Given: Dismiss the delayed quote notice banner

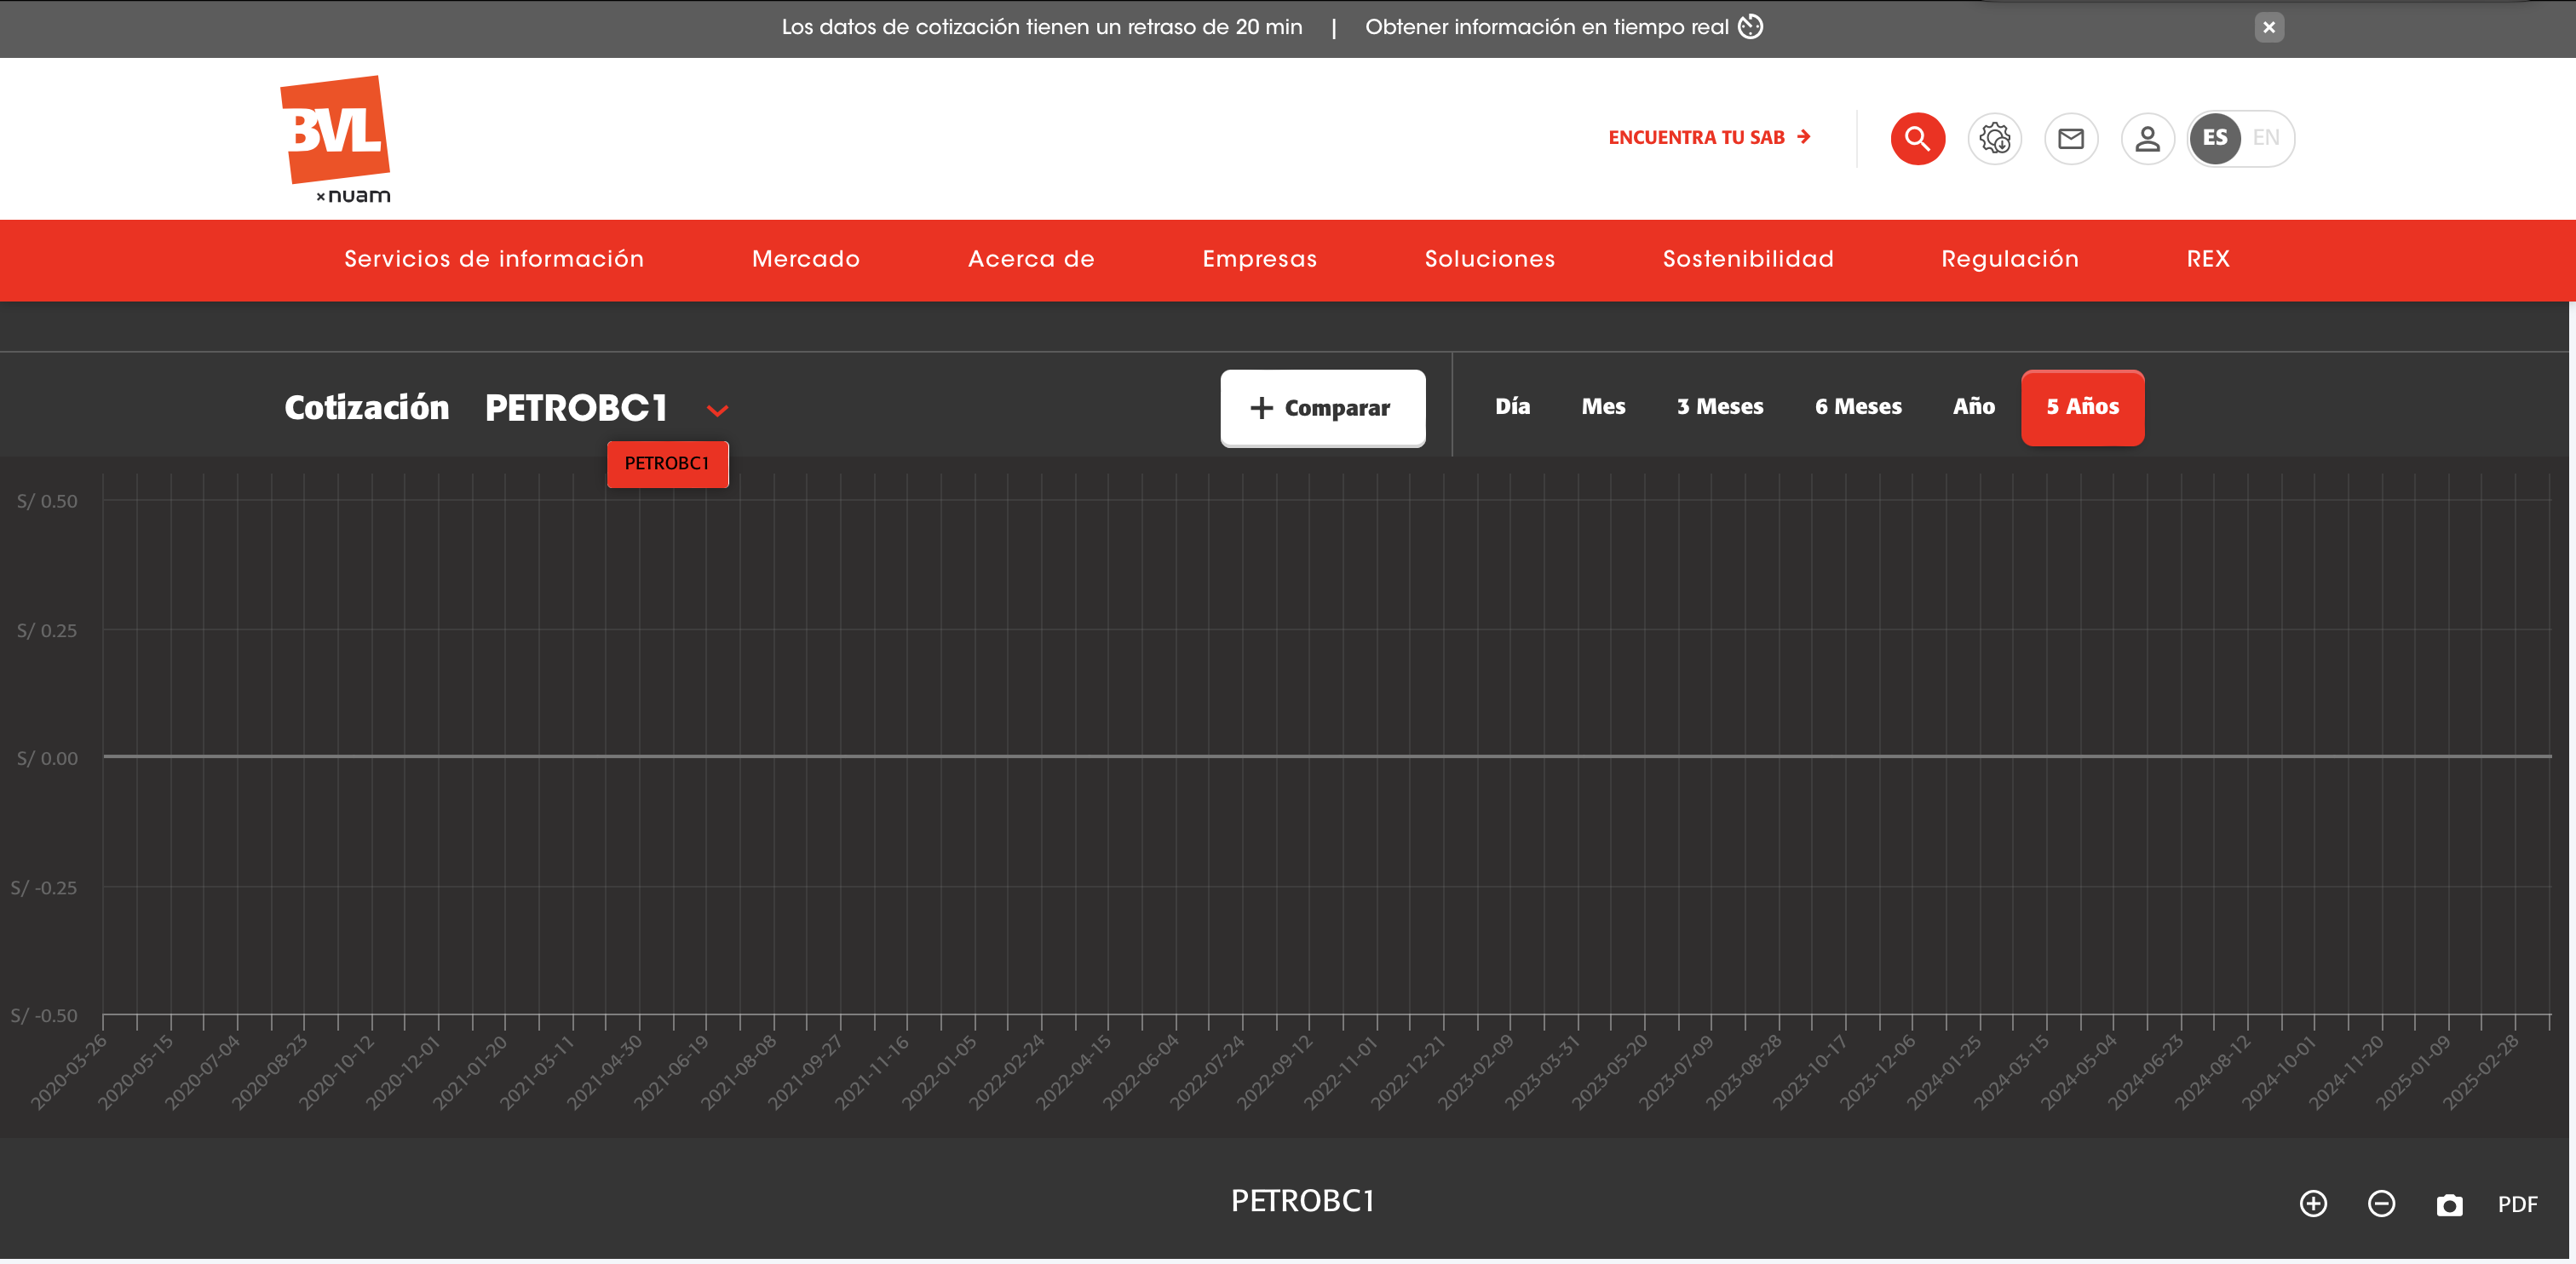Looking at the screenshot, I should coord(2269,27).
